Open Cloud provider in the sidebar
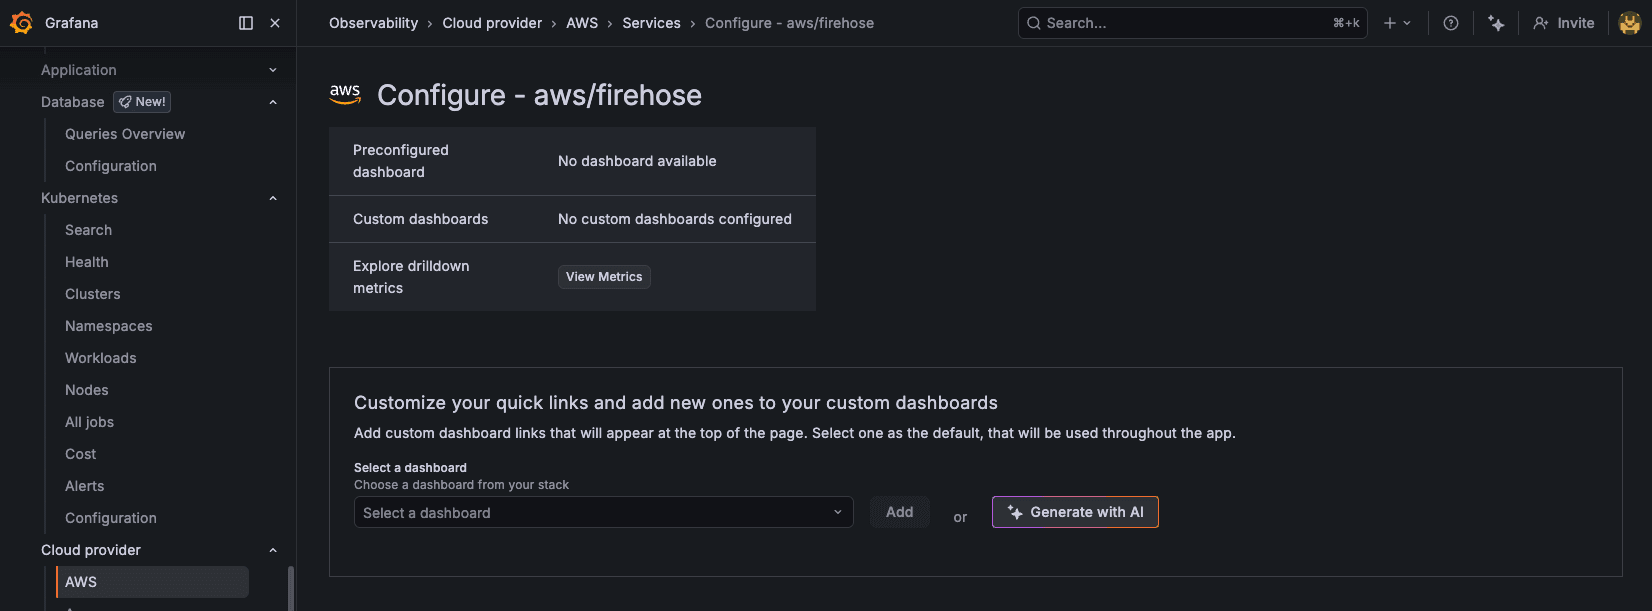Viewport: 1652px width, 611px height. 91,550
